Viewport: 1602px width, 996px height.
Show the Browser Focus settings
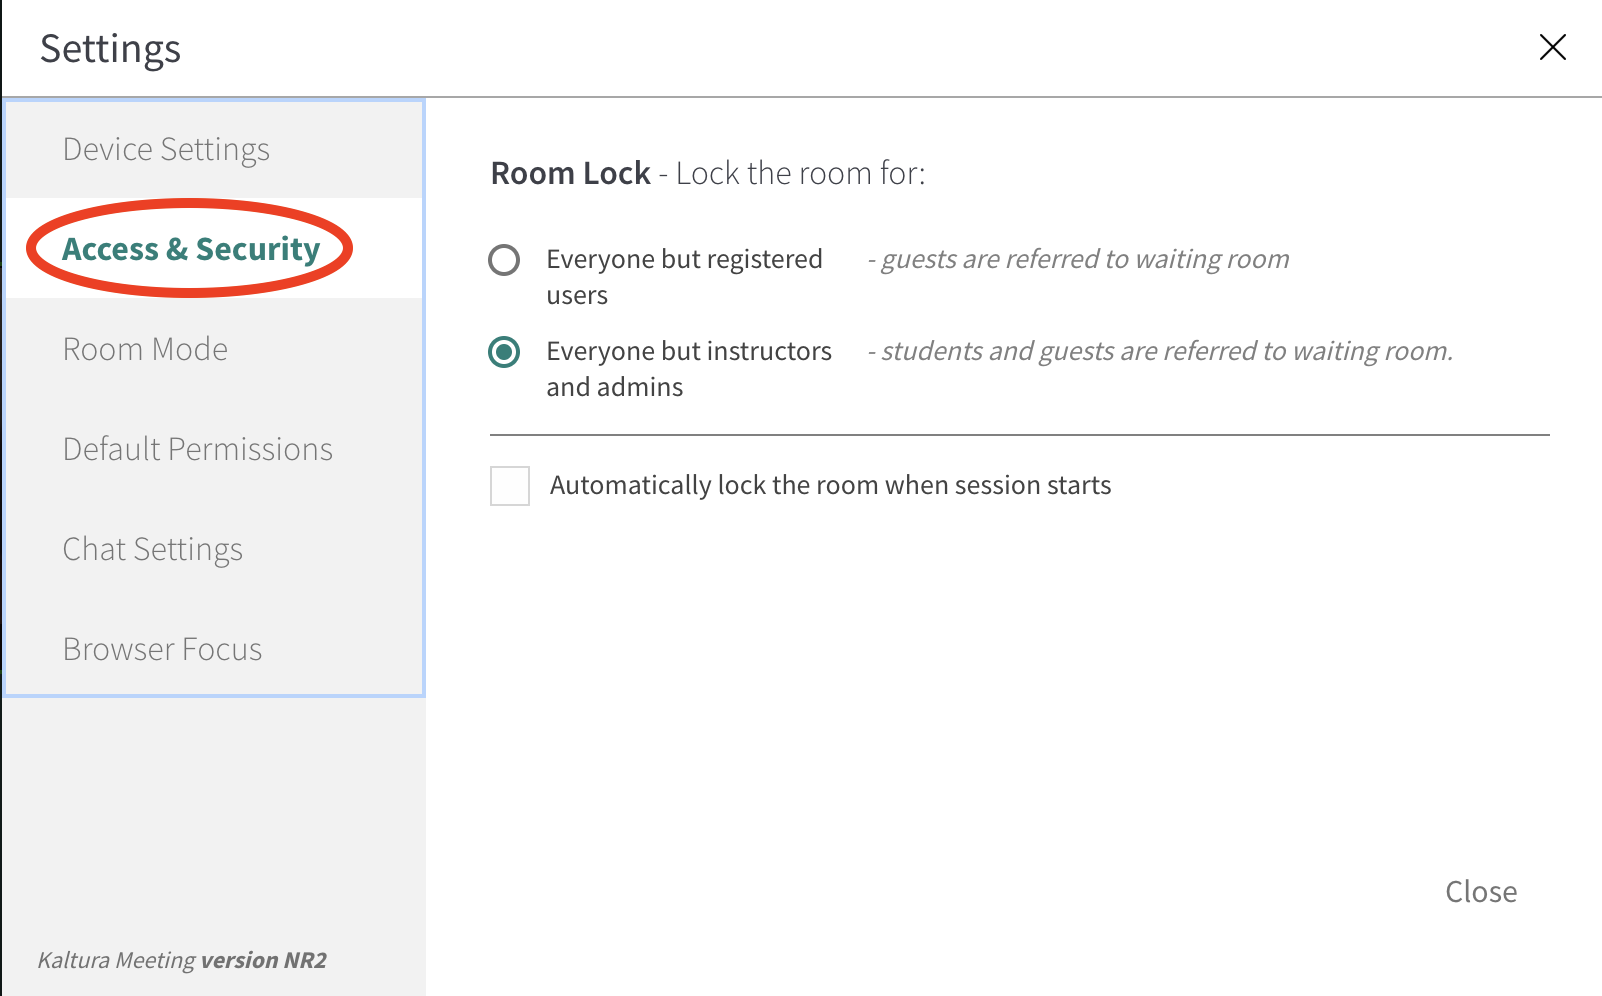click(x=162, y=649)
